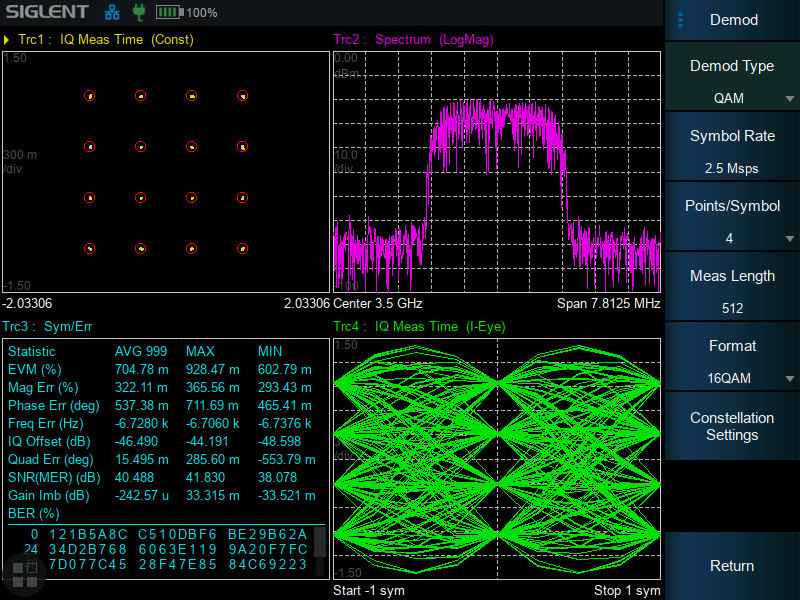Open the Format 16QAM dropdown
Viewport: 800px width, 600px height.
tap(732, 357)
